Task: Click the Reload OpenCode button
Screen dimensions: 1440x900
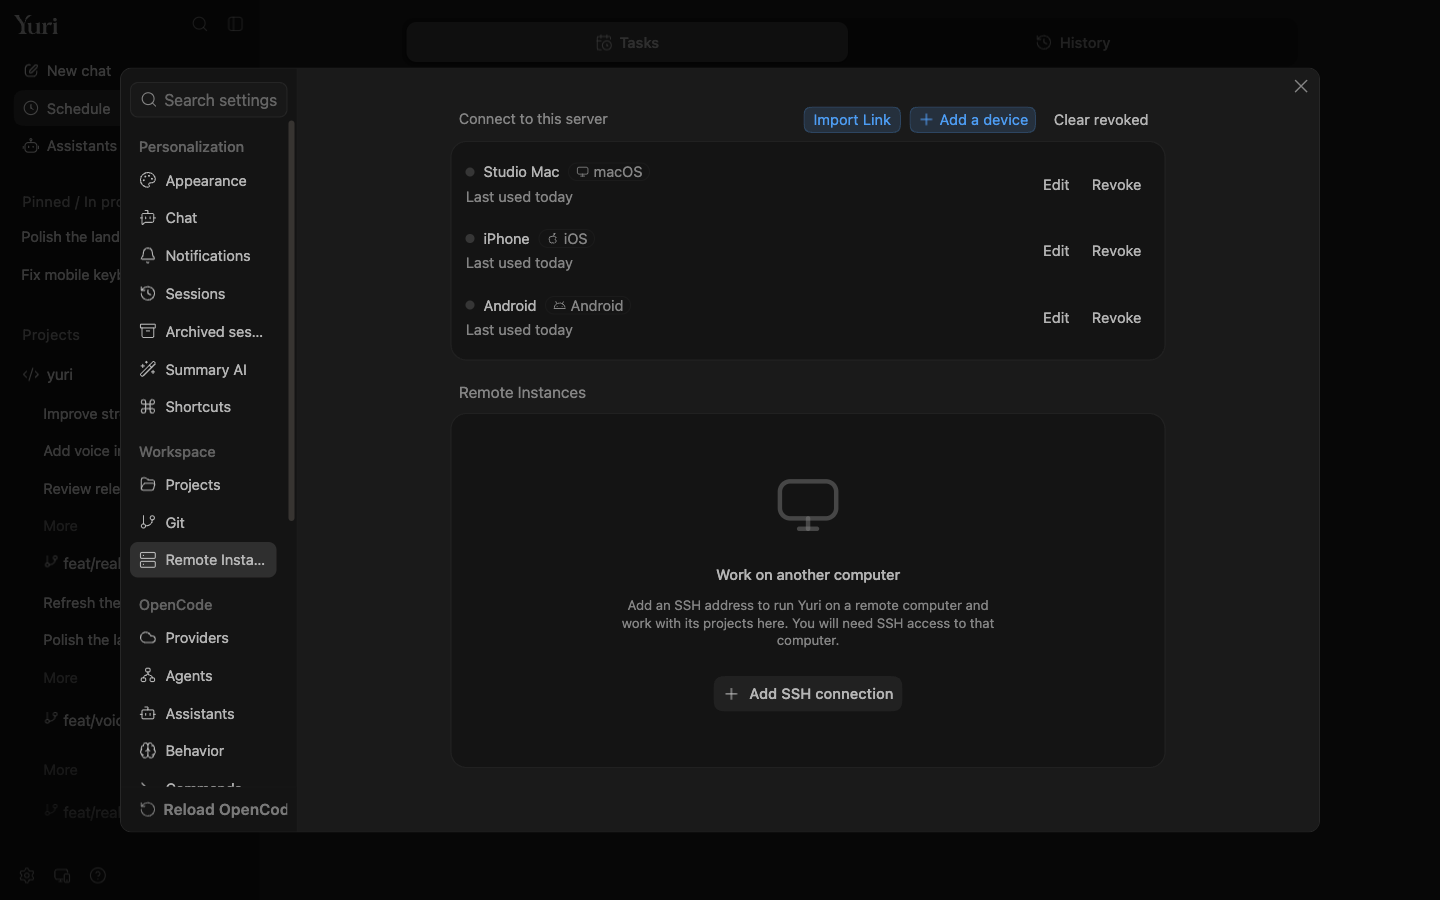Action: (213, 810)
